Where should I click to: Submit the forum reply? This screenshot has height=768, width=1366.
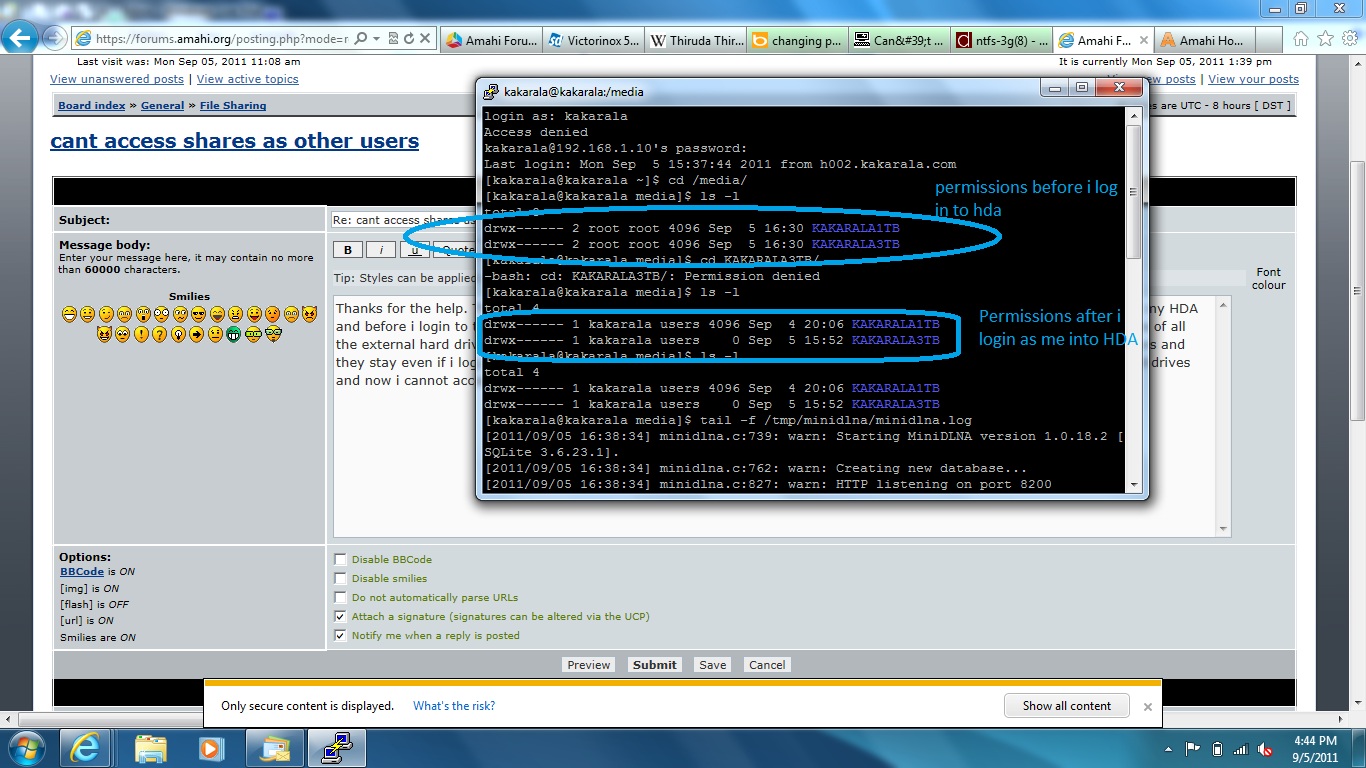coord(655,665)
